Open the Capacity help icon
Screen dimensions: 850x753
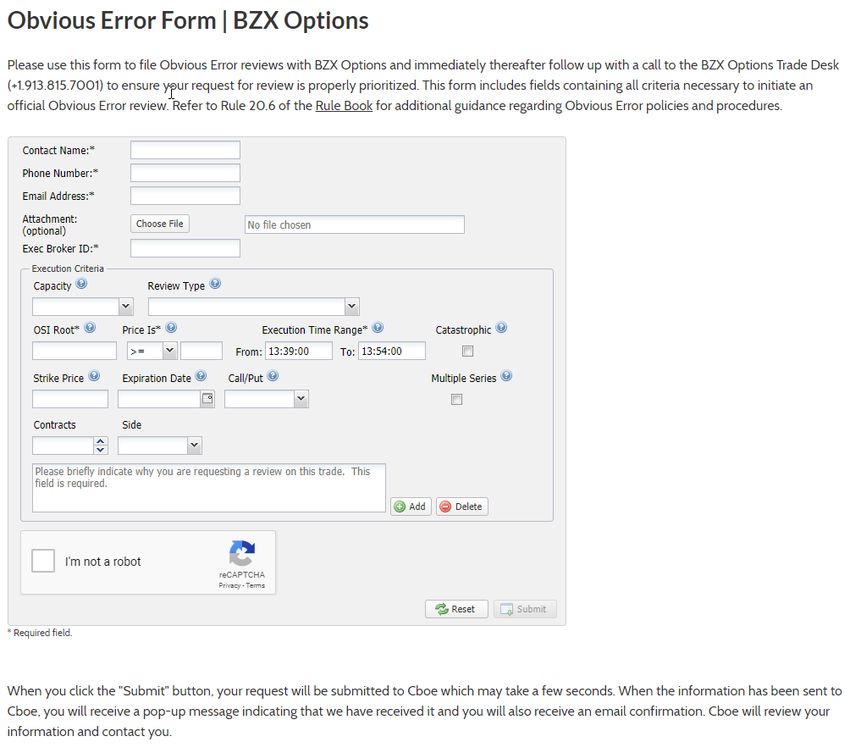(81, 284)
